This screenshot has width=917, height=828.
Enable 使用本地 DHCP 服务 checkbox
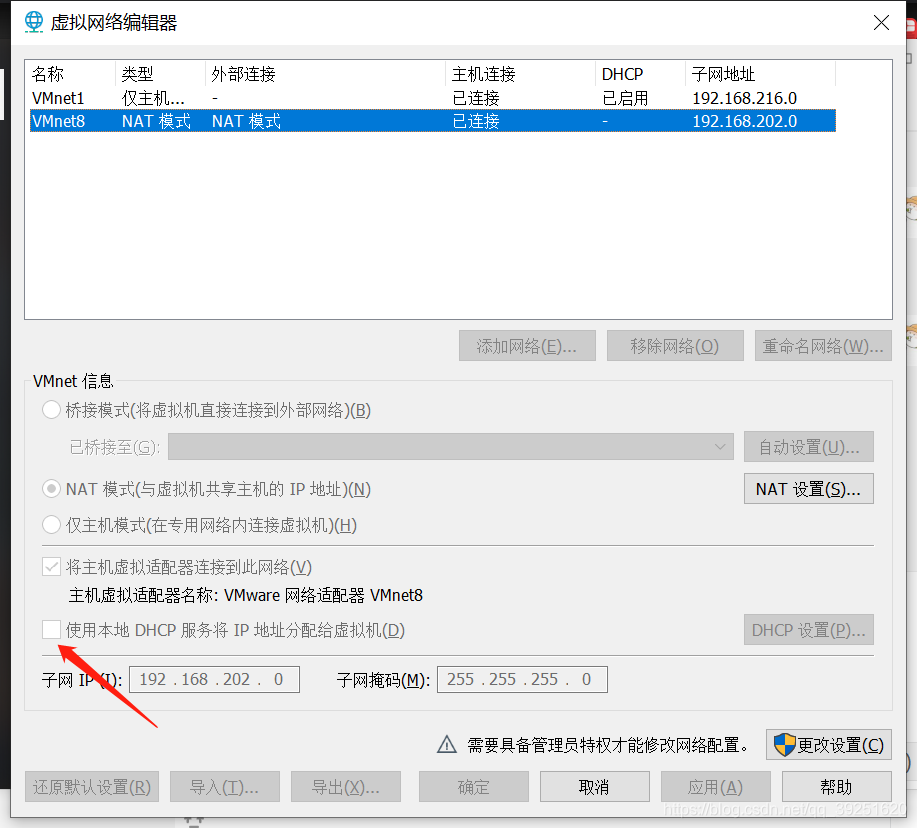click(x=51, y=630)
